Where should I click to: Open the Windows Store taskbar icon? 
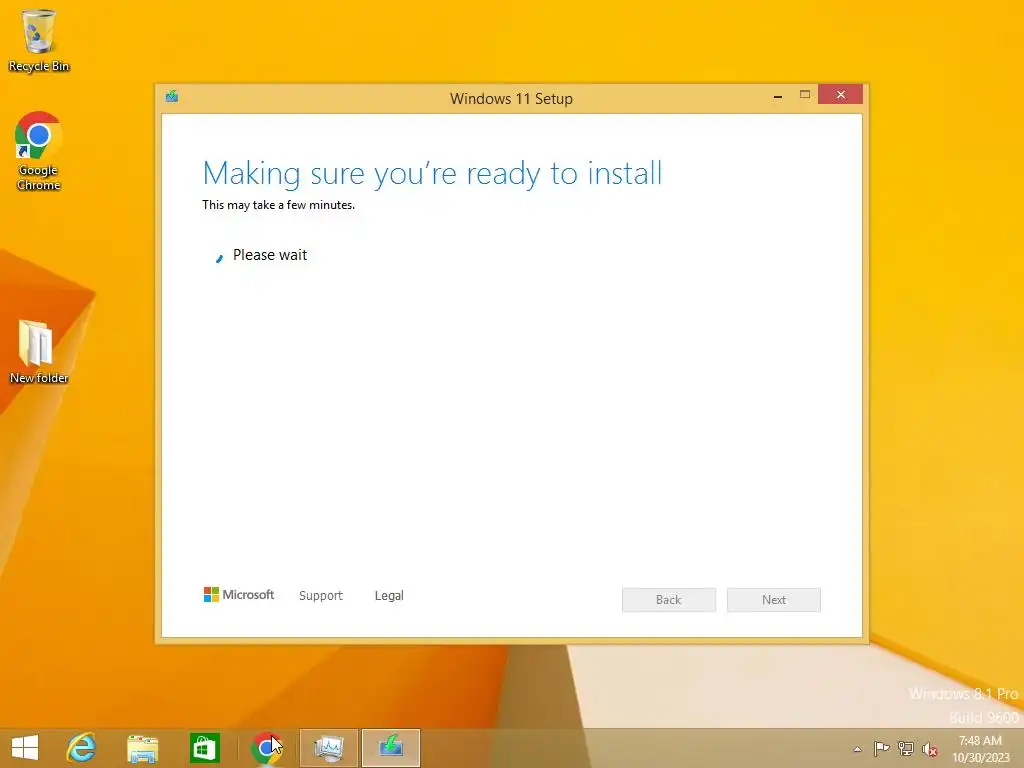pos(204,748)
